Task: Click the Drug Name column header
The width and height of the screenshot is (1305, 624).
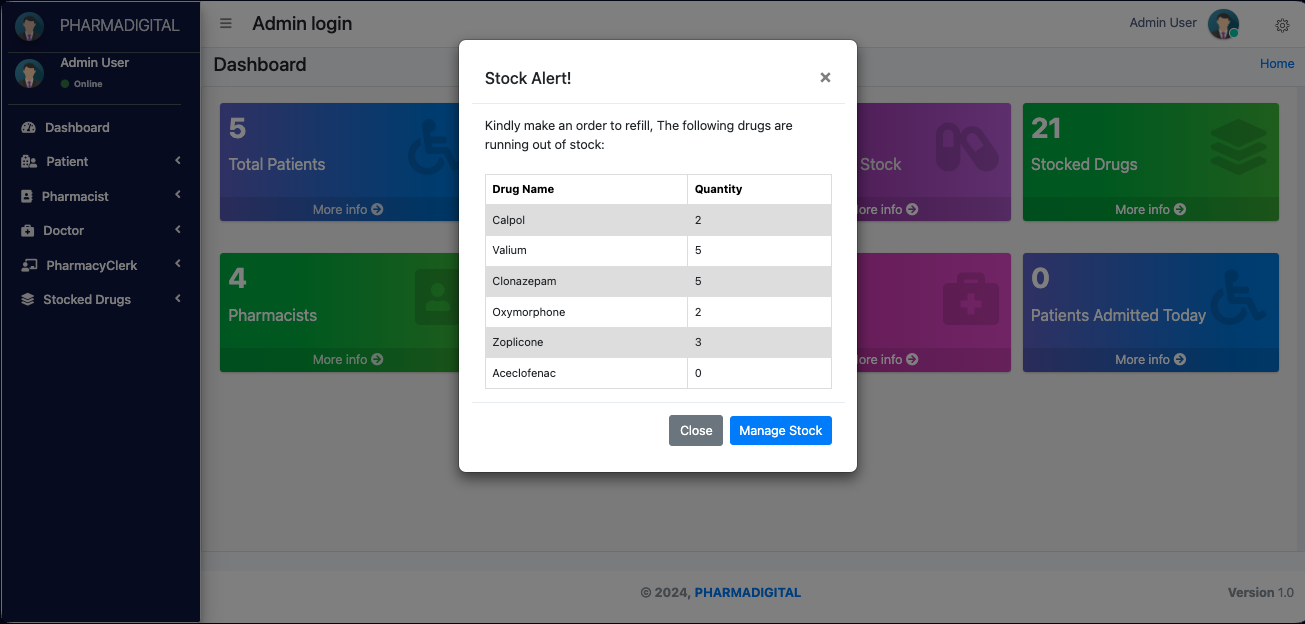Action: pyautogui.click(x=586, y=189)
